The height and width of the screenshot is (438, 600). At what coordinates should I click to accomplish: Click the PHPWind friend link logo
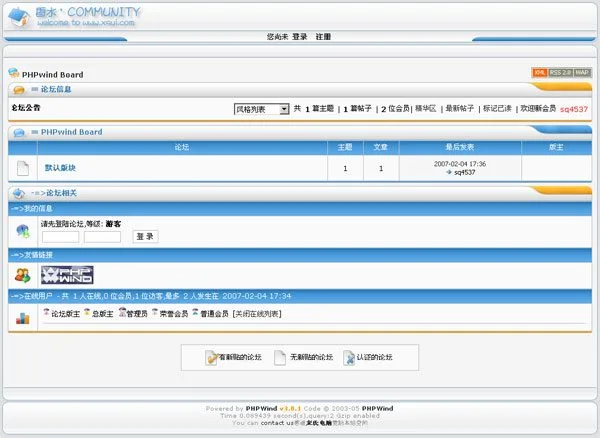pos(67,275)
